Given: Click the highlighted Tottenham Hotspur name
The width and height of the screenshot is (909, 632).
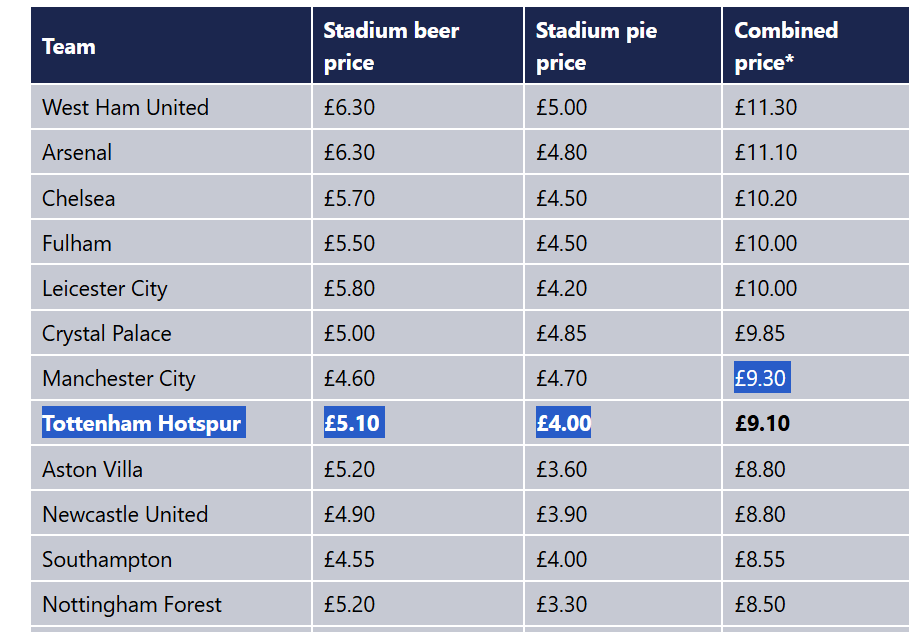Looking at the screenshot, I should pos(144,423).
